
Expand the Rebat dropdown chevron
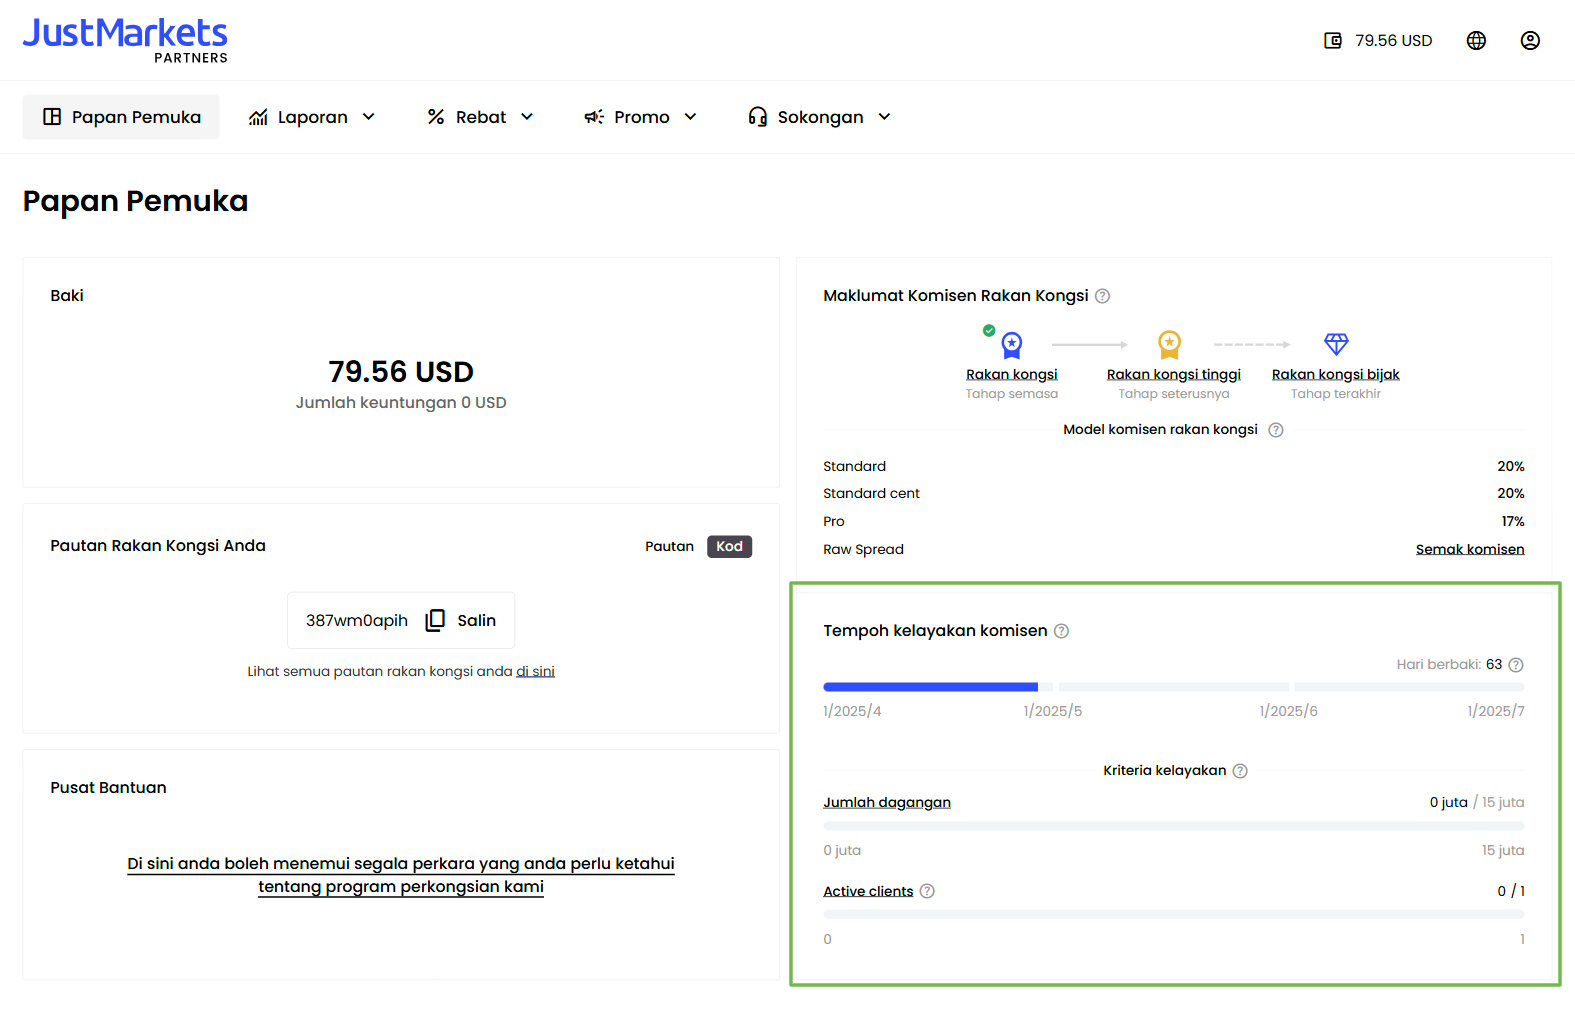click(x=527, y=117)
